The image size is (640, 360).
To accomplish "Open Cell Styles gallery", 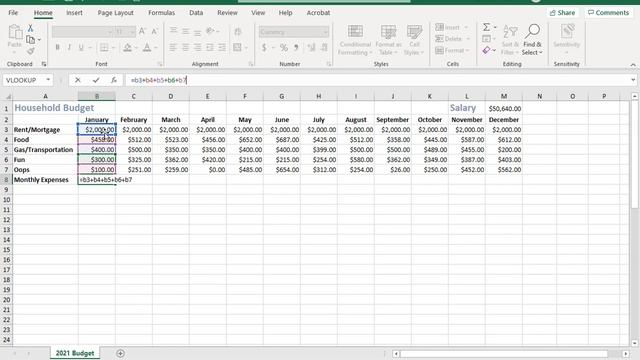I will (414, 40).
